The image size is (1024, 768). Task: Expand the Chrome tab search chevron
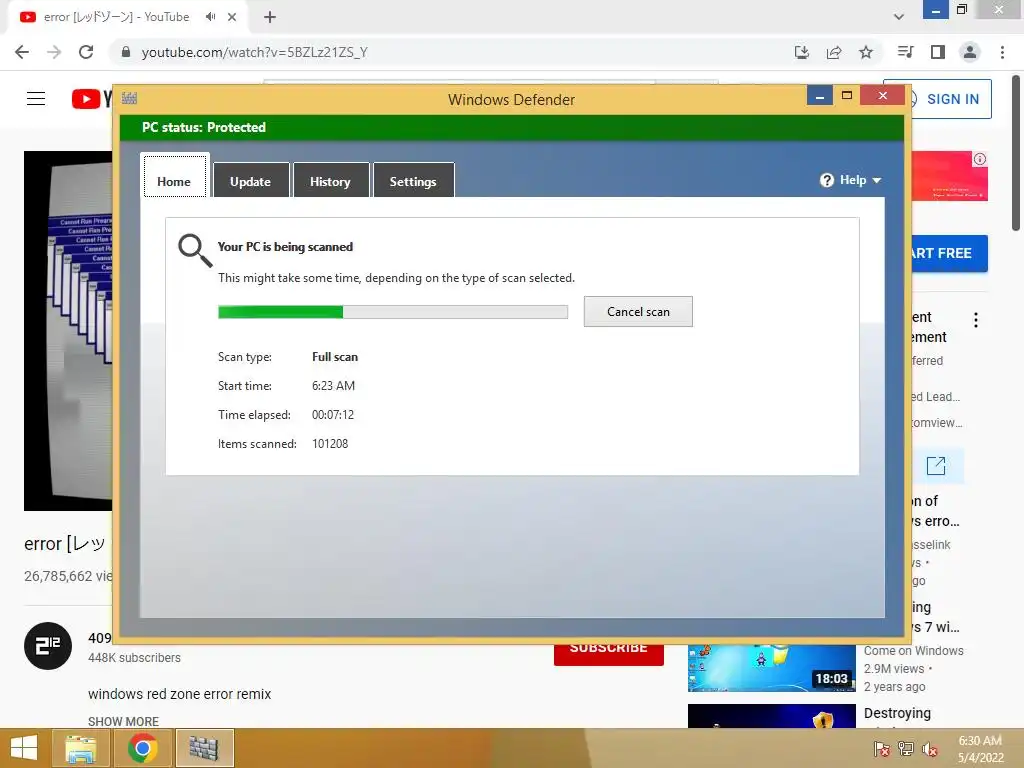(899, 17)
